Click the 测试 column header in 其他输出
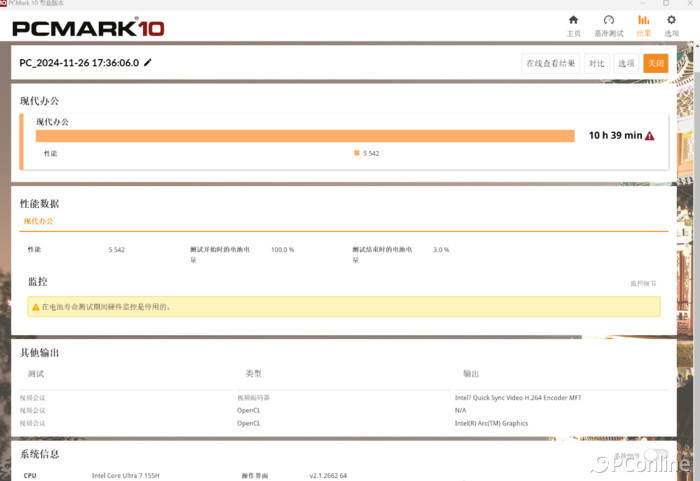The height and width of the screenshot is (481, 700). [36, 374]
